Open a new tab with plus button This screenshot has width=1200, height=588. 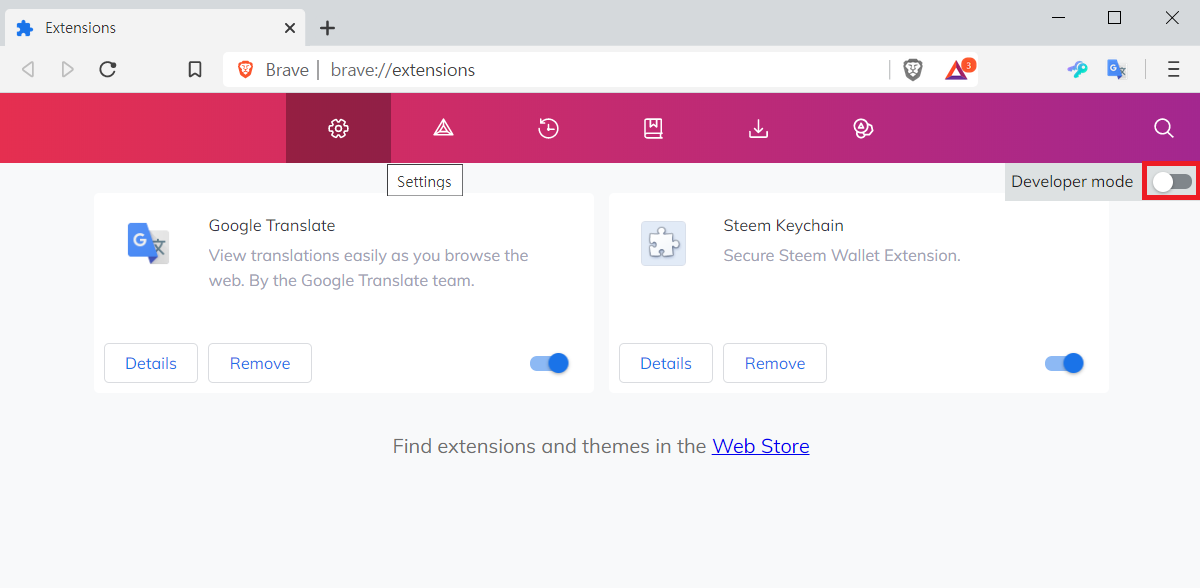click(x=327, y=28)
